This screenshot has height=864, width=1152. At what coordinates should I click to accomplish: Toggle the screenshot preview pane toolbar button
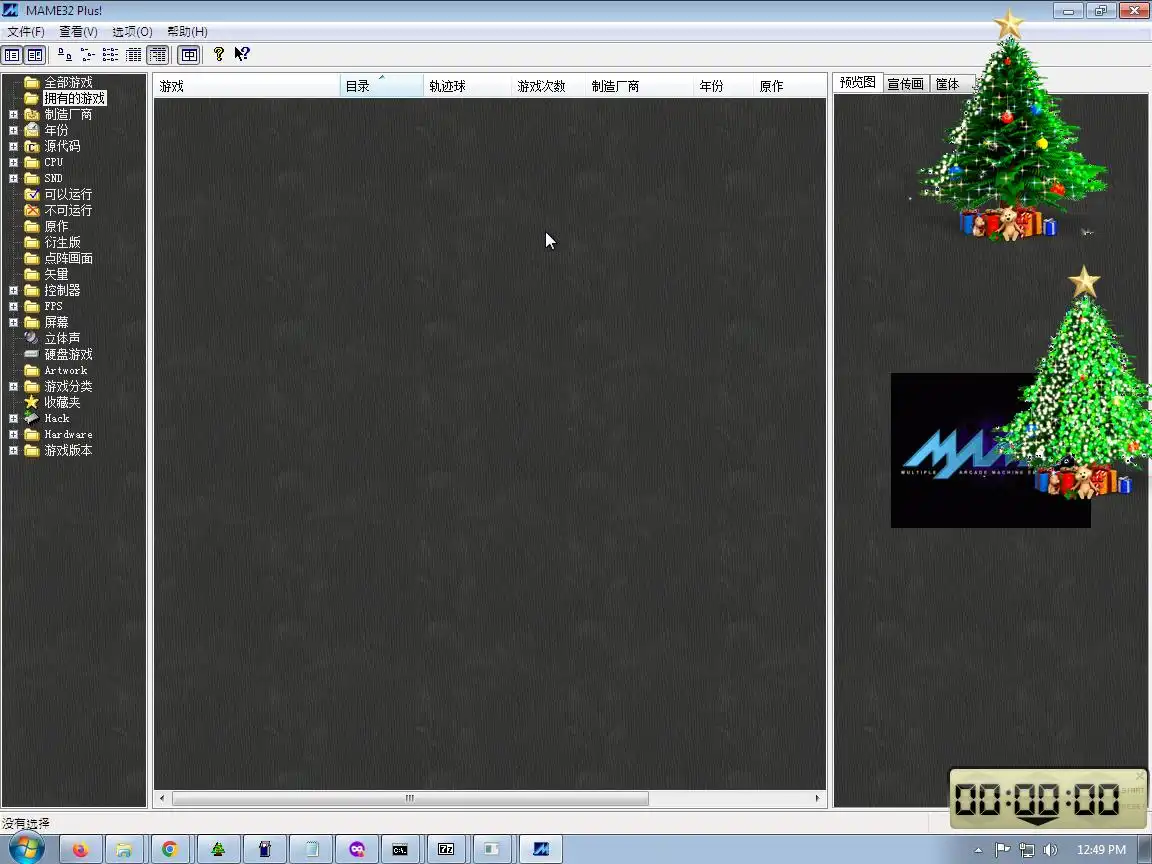click(35, 55)
